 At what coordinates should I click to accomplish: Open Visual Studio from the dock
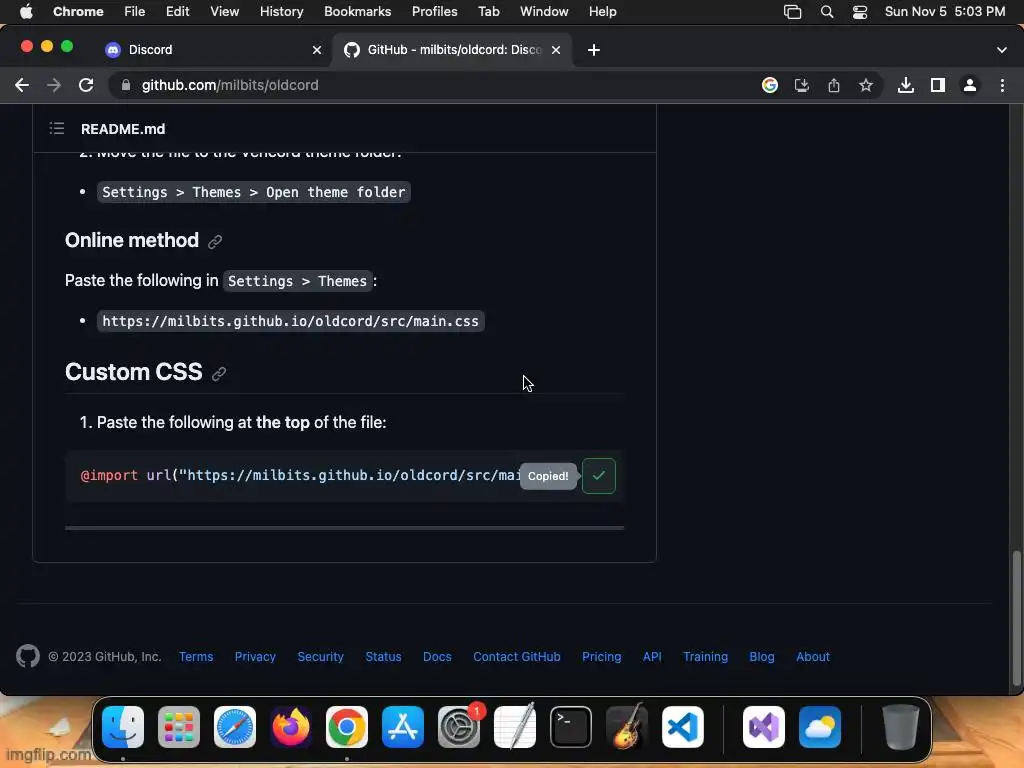[x=764, y=727]
